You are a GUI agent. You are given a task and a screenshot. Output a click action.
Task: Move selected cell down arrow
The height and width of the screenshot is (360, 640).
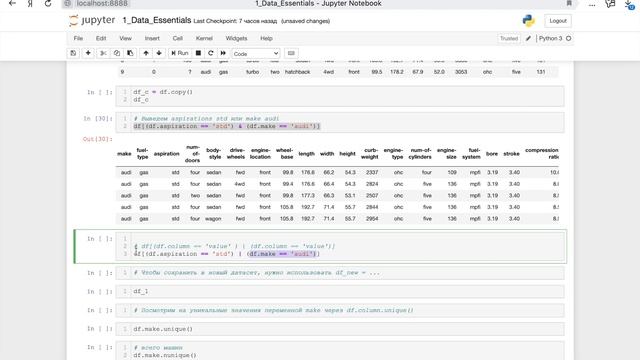tap(159, 53)
